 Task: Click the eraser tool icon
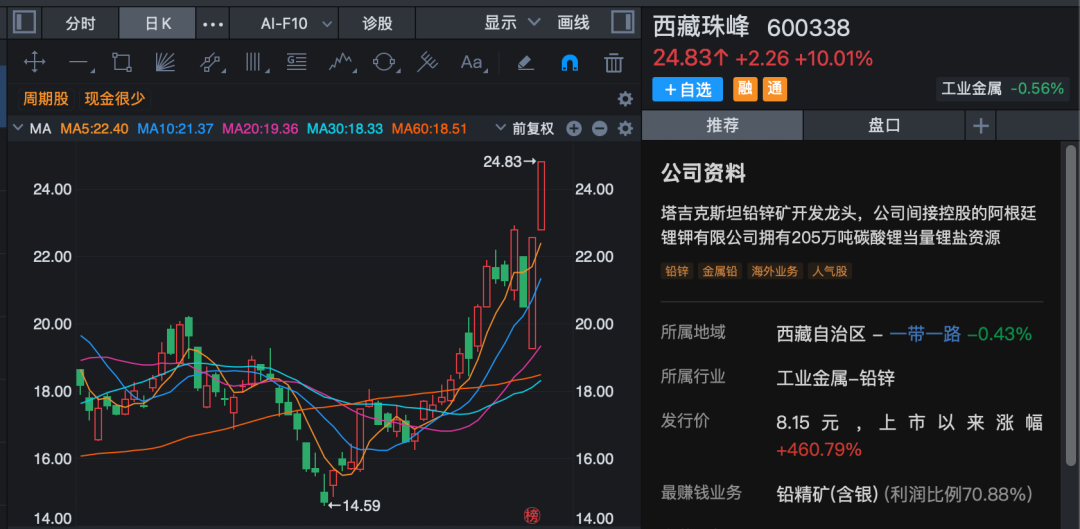click(525, 63)
